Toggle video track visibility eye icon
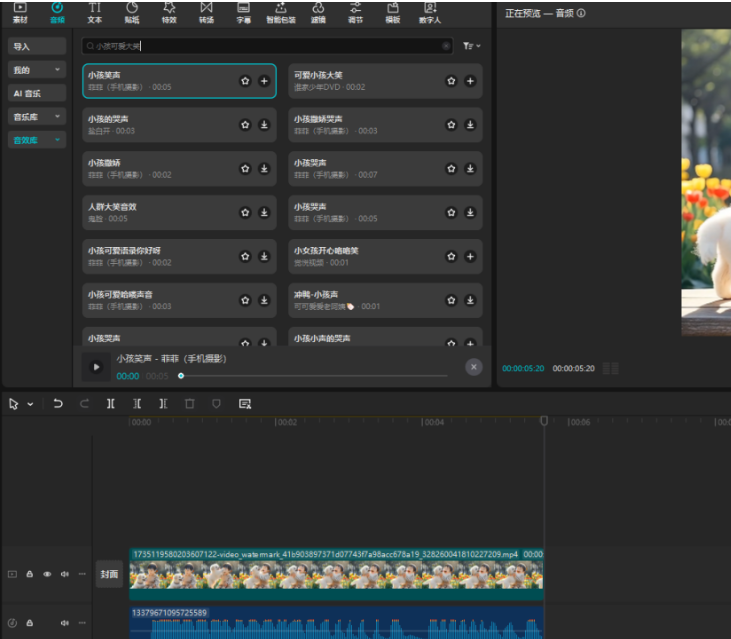Screen dimensions: 731x639 47,574
